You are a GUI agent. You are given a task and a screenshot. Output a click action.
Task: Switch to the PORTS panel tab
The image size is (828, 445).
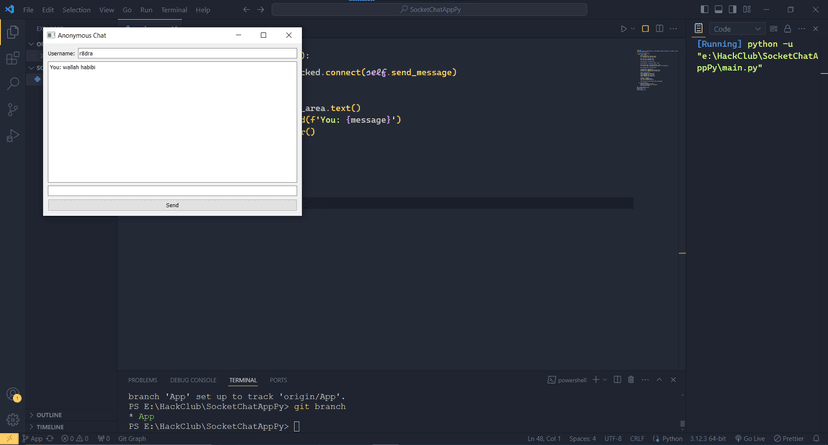(x=278, y=380)
